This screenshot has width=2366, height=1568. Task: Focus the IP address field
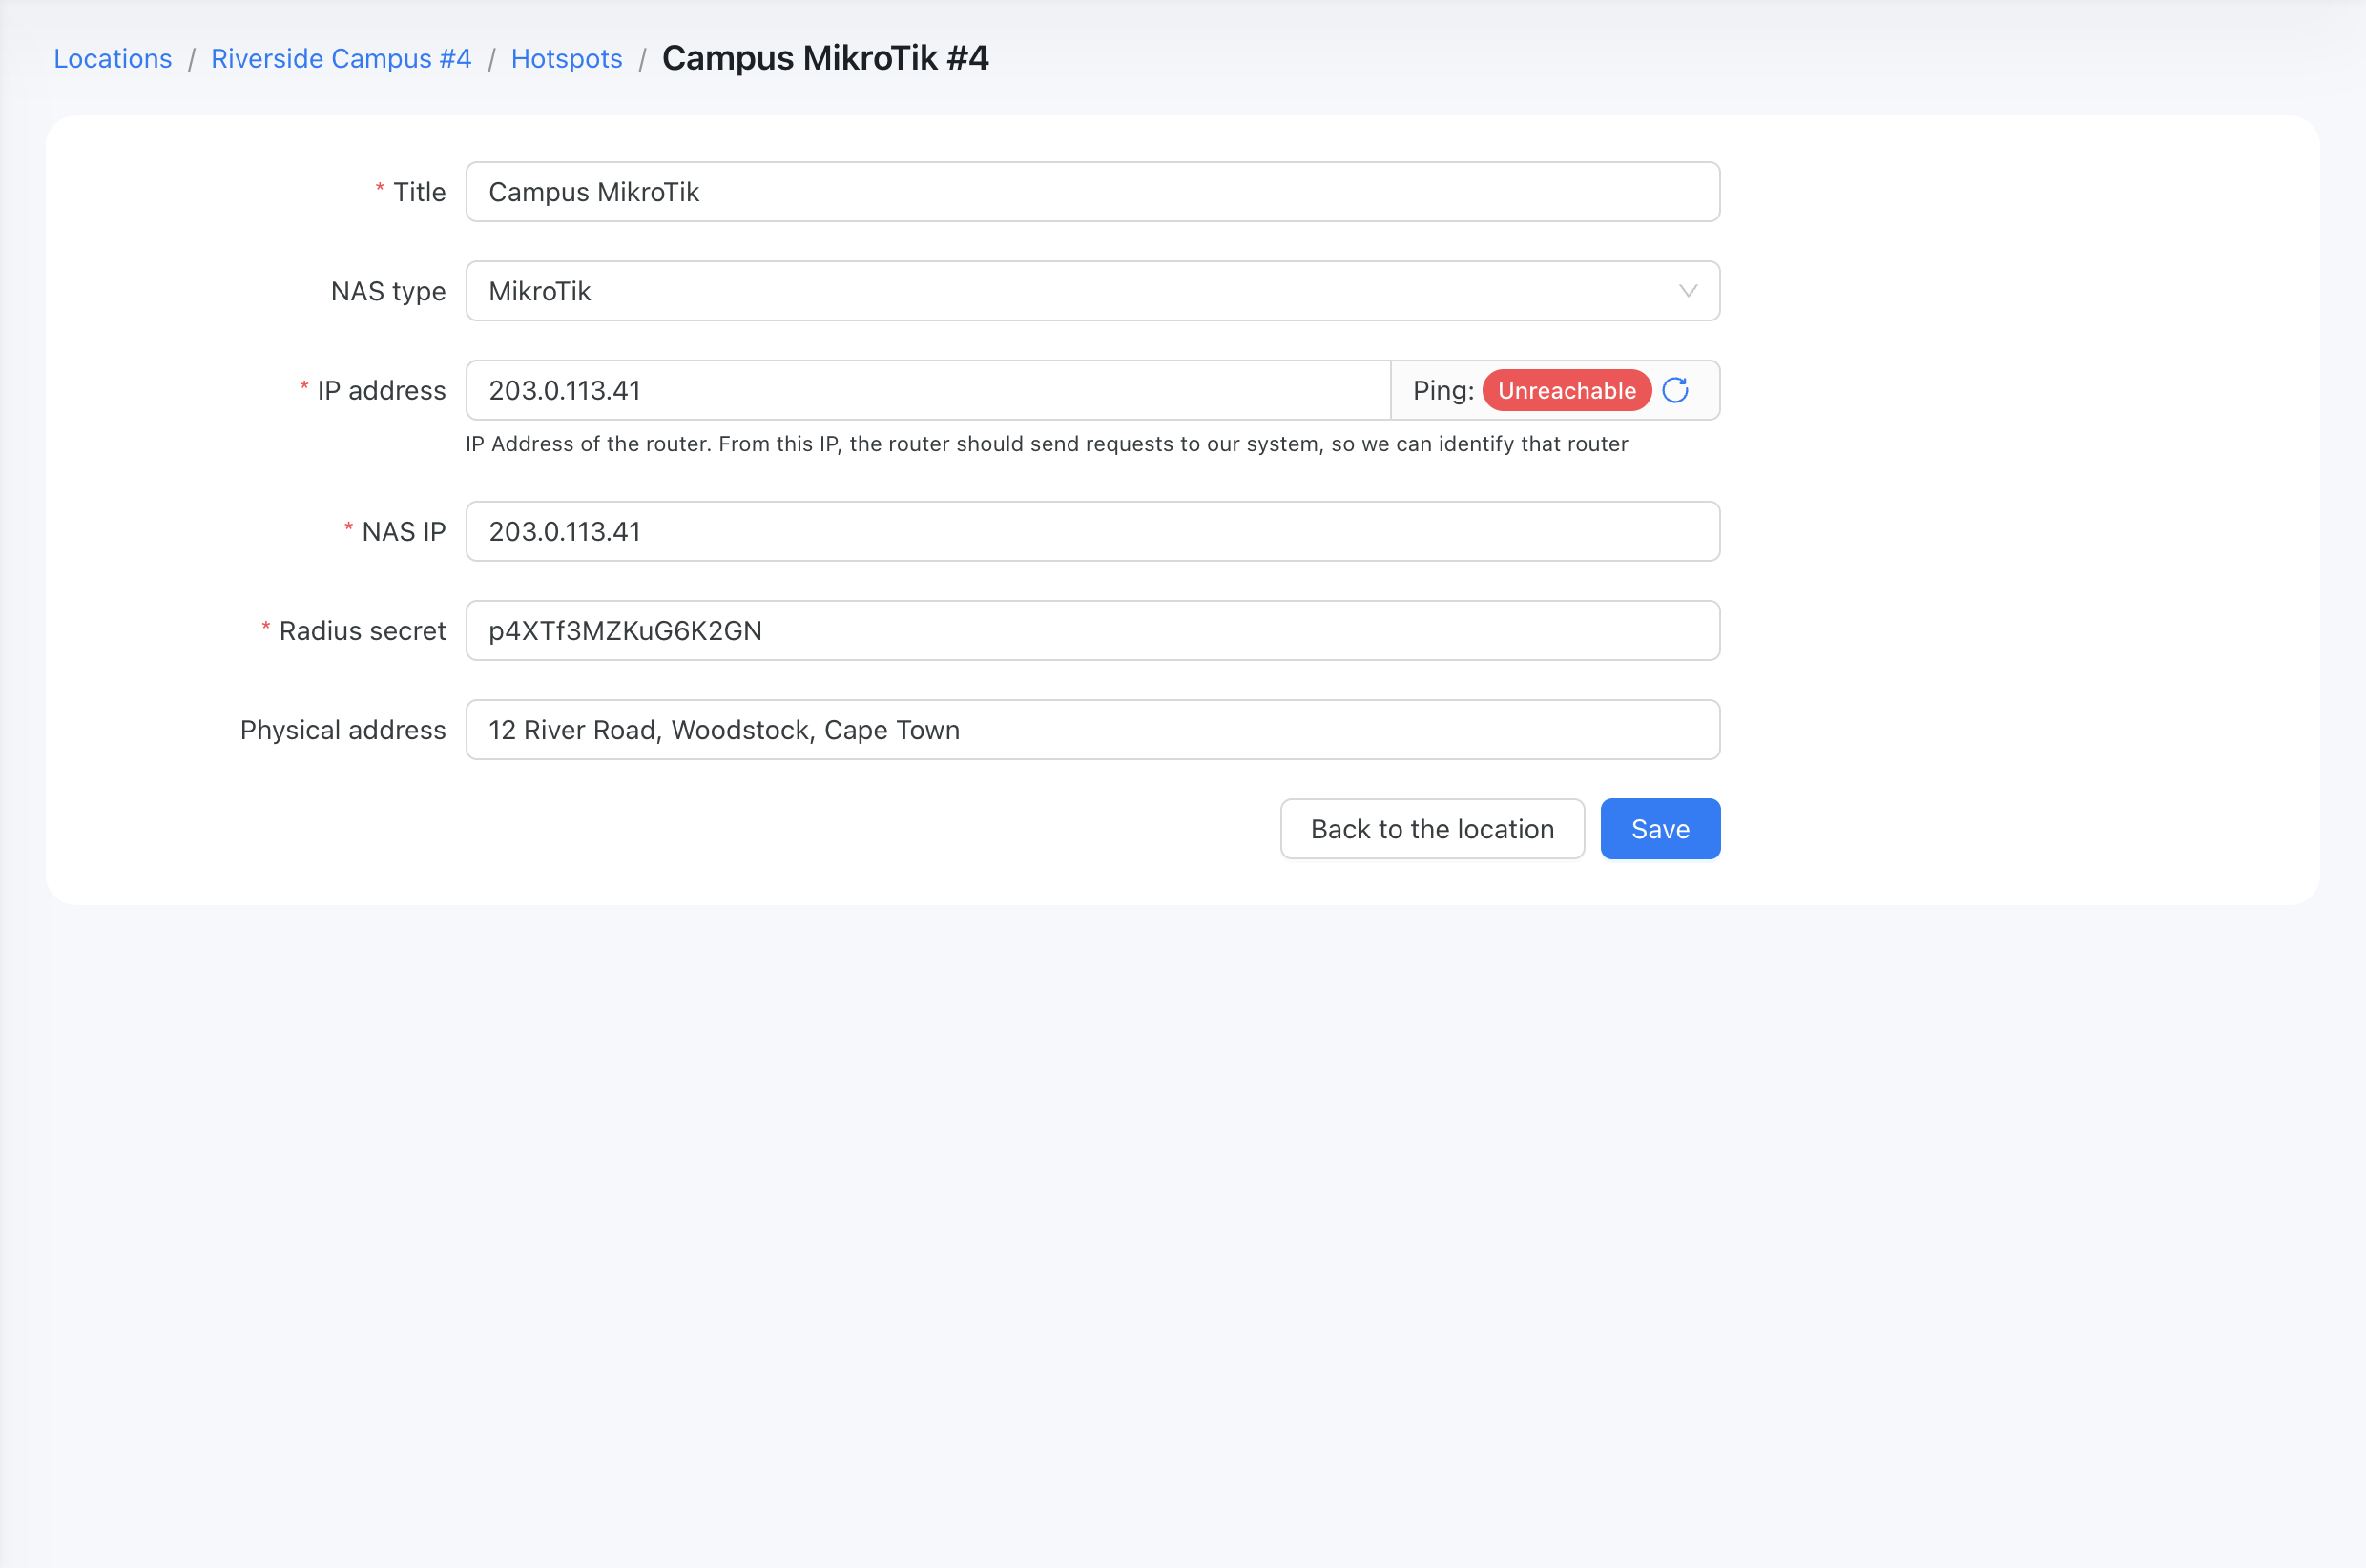(x=928, y=390)
